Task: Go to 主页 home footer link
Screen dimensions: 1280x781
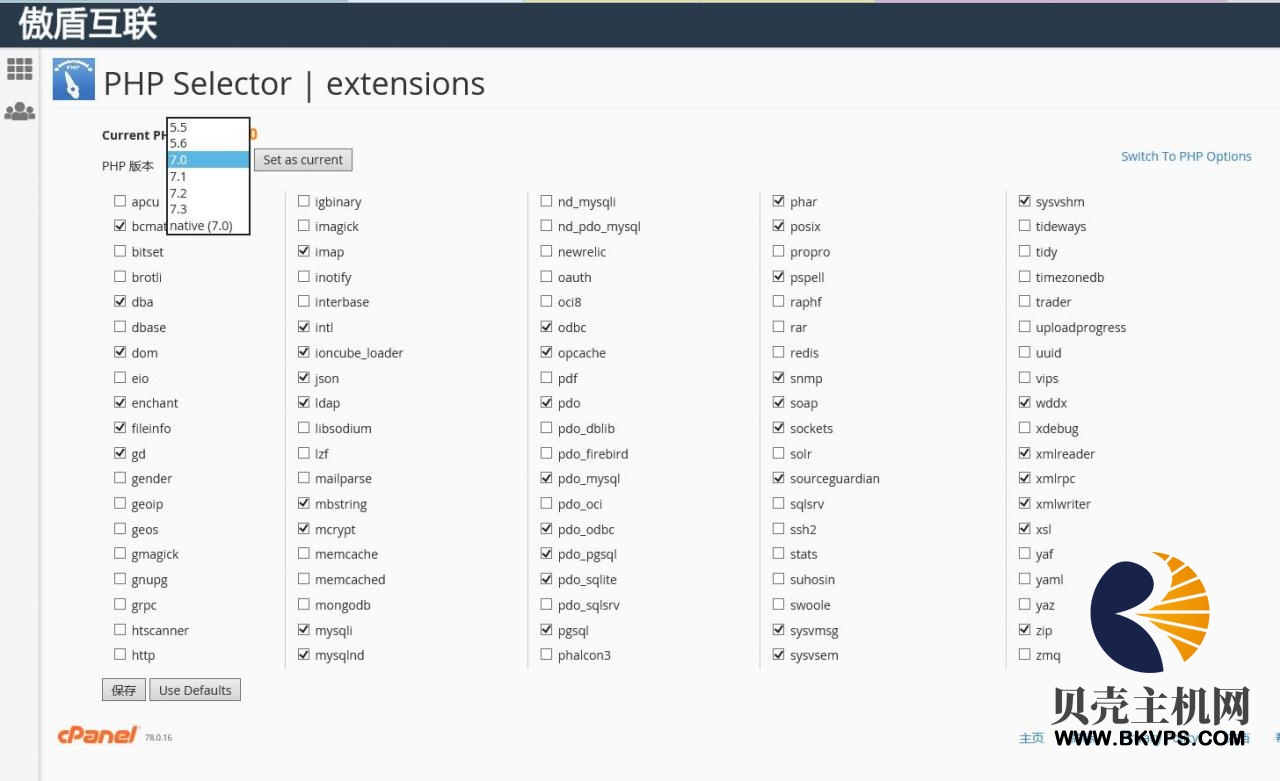Action: point(1031,738)
